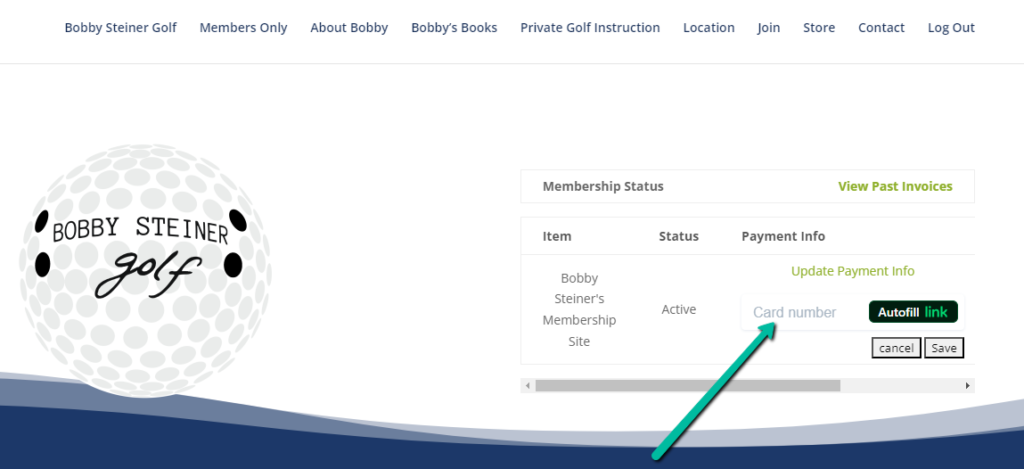
Task: Click horizontal scrollbar left arrow
Action: click(527, 385)
